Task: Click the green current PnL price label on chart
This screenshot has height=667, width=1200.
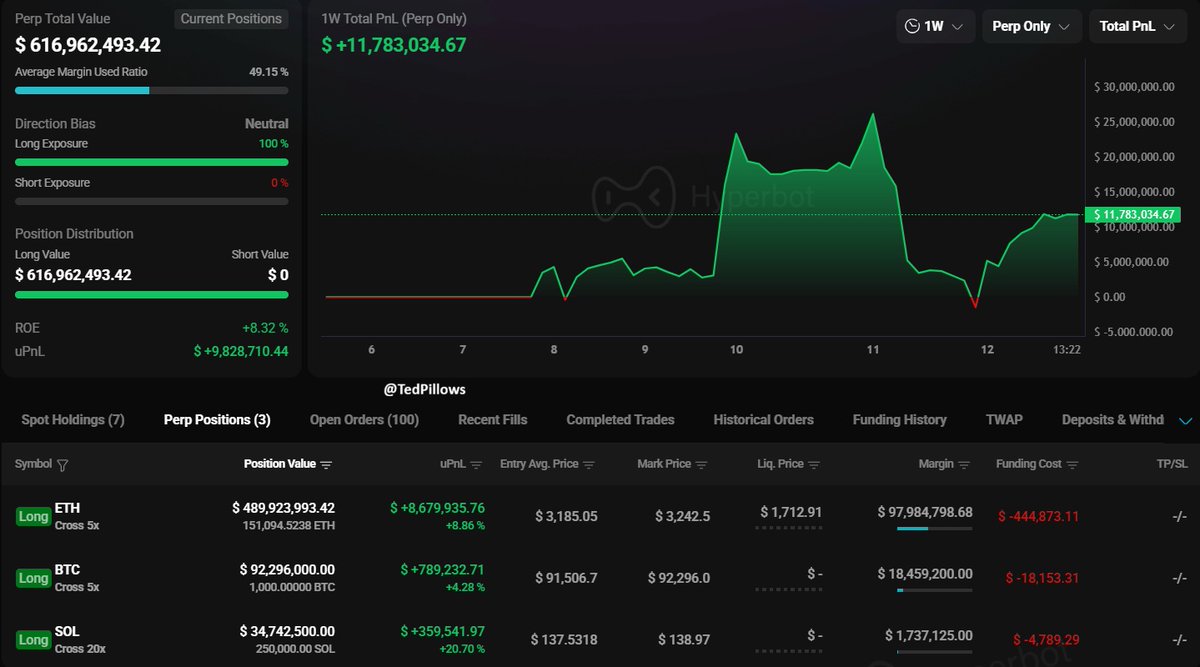Action: [1137, 215]
